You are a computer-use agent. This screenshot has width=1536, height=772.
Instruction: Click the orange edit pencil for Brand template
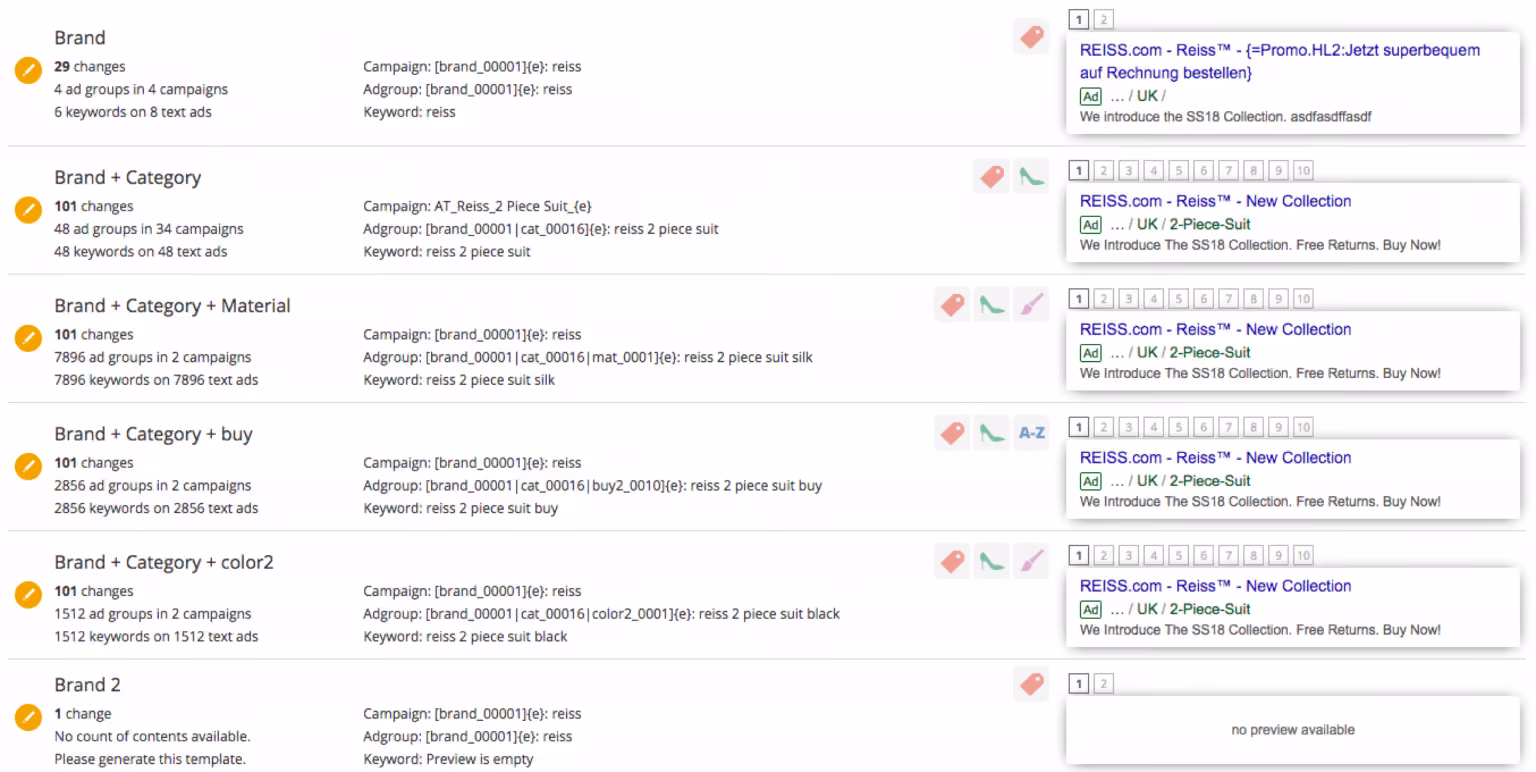click(28, 71)
